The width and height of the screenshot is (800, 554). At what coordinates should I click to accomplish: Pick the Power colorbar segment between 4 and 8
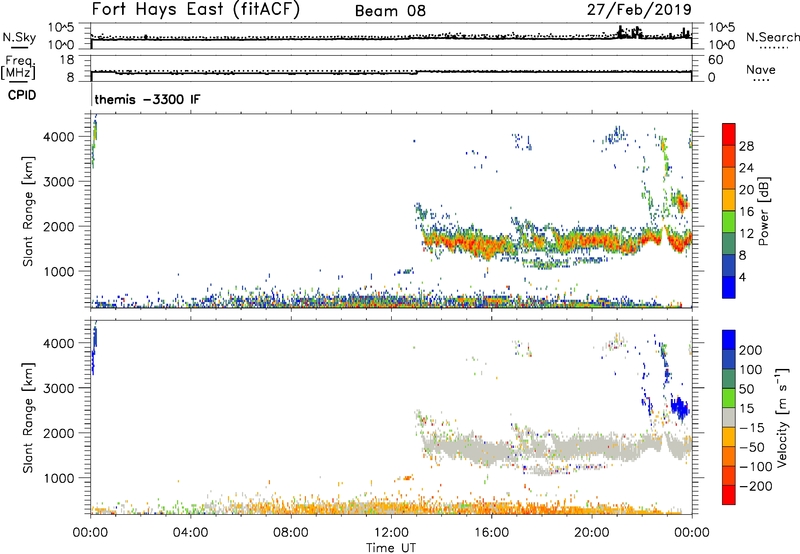point(729,265)
